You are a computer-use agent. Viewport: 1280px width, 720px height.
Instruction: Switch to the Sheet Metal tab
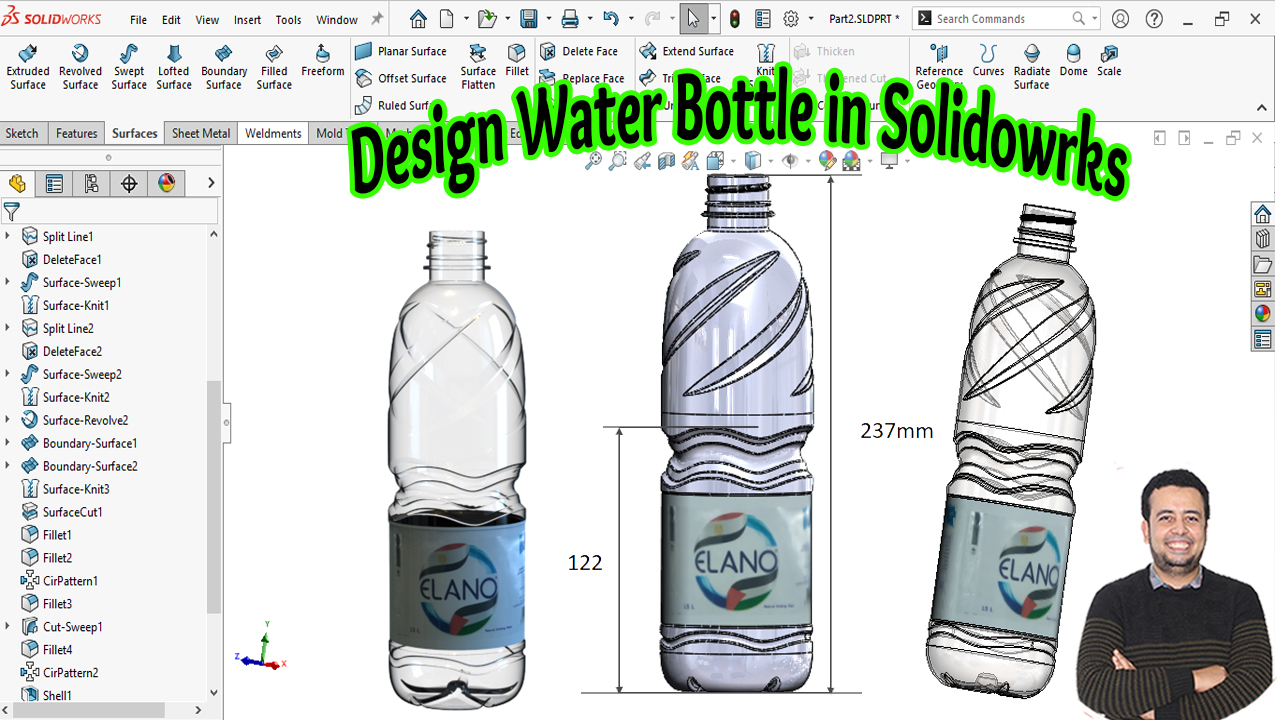click(201, 133)
